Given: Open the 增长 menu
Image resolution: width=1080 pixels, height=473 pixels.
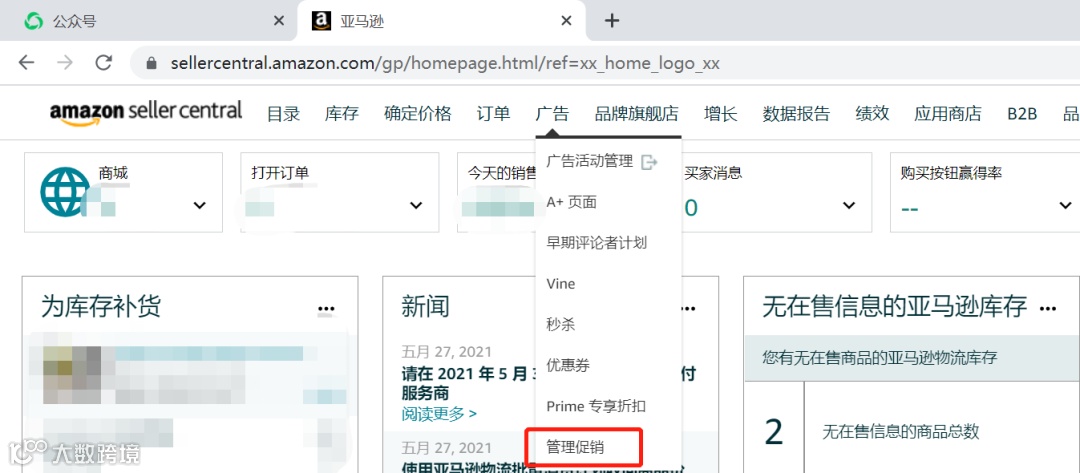Looking at the screenshot, I should [721, 114].
